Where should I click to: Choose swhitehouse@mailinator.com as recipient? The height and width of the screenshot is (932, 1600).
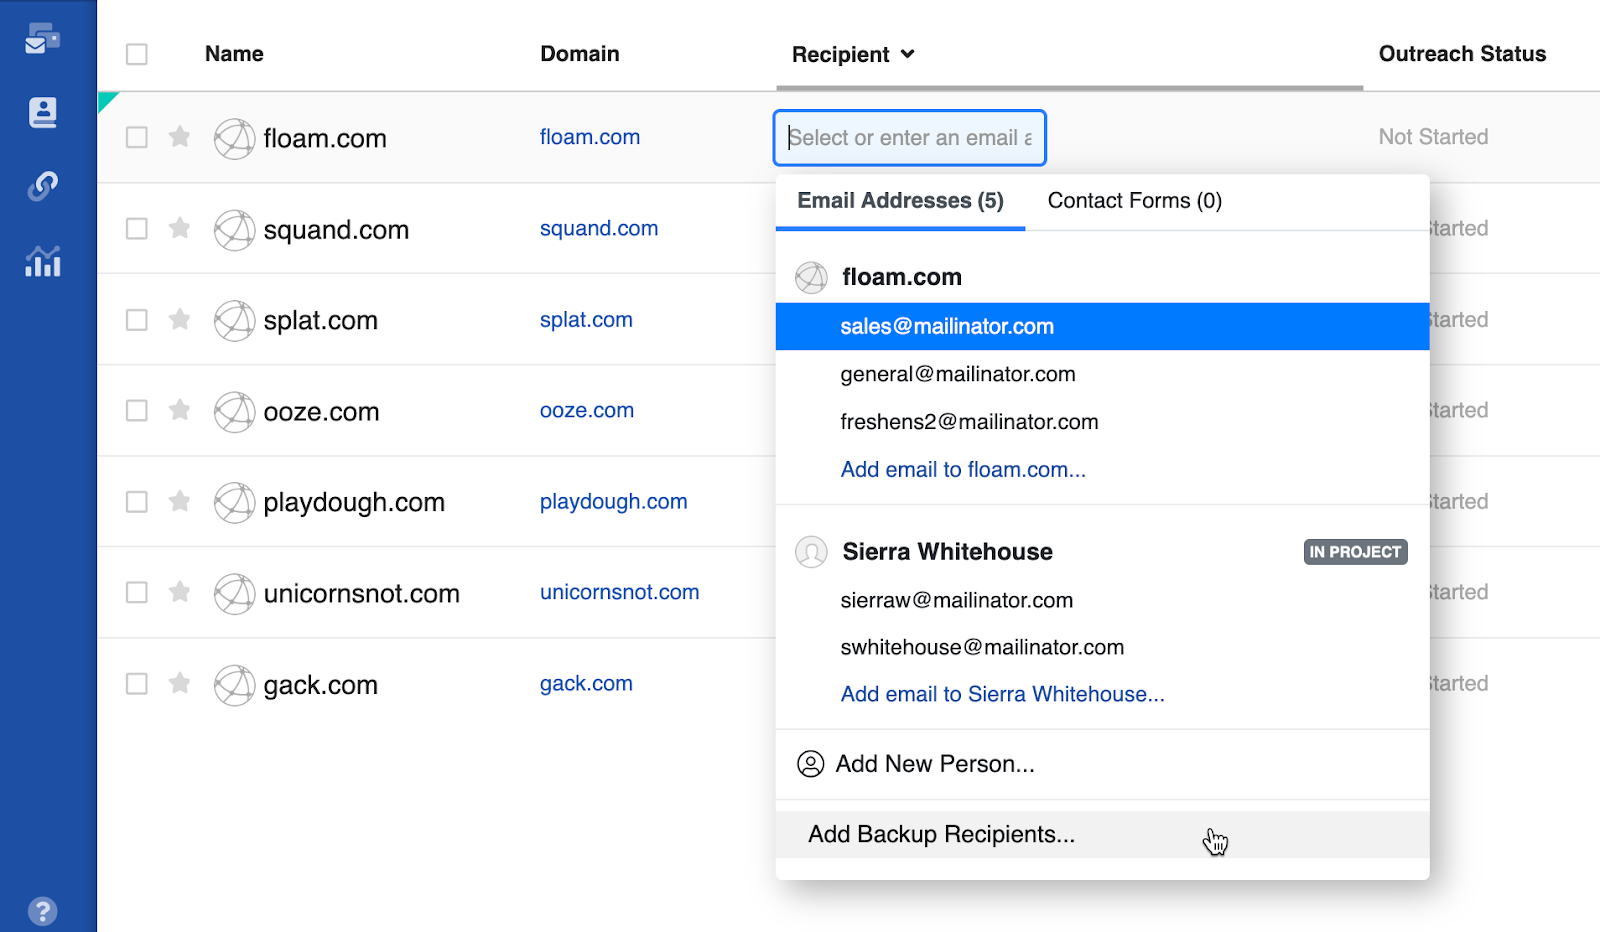(981, 648)
